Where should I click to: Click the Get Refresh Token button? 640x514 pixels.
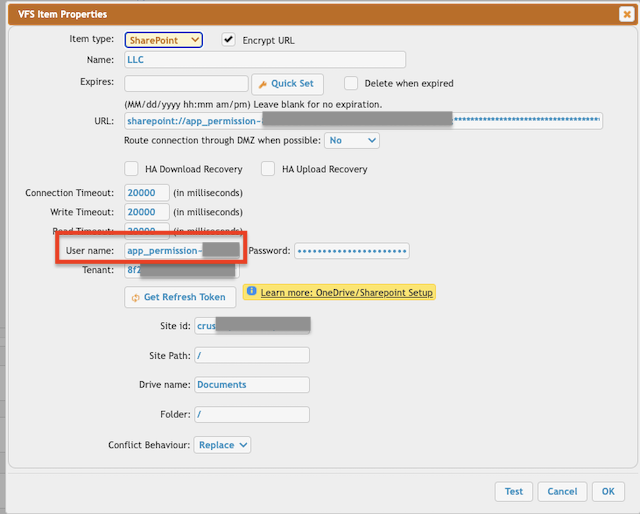180,297
